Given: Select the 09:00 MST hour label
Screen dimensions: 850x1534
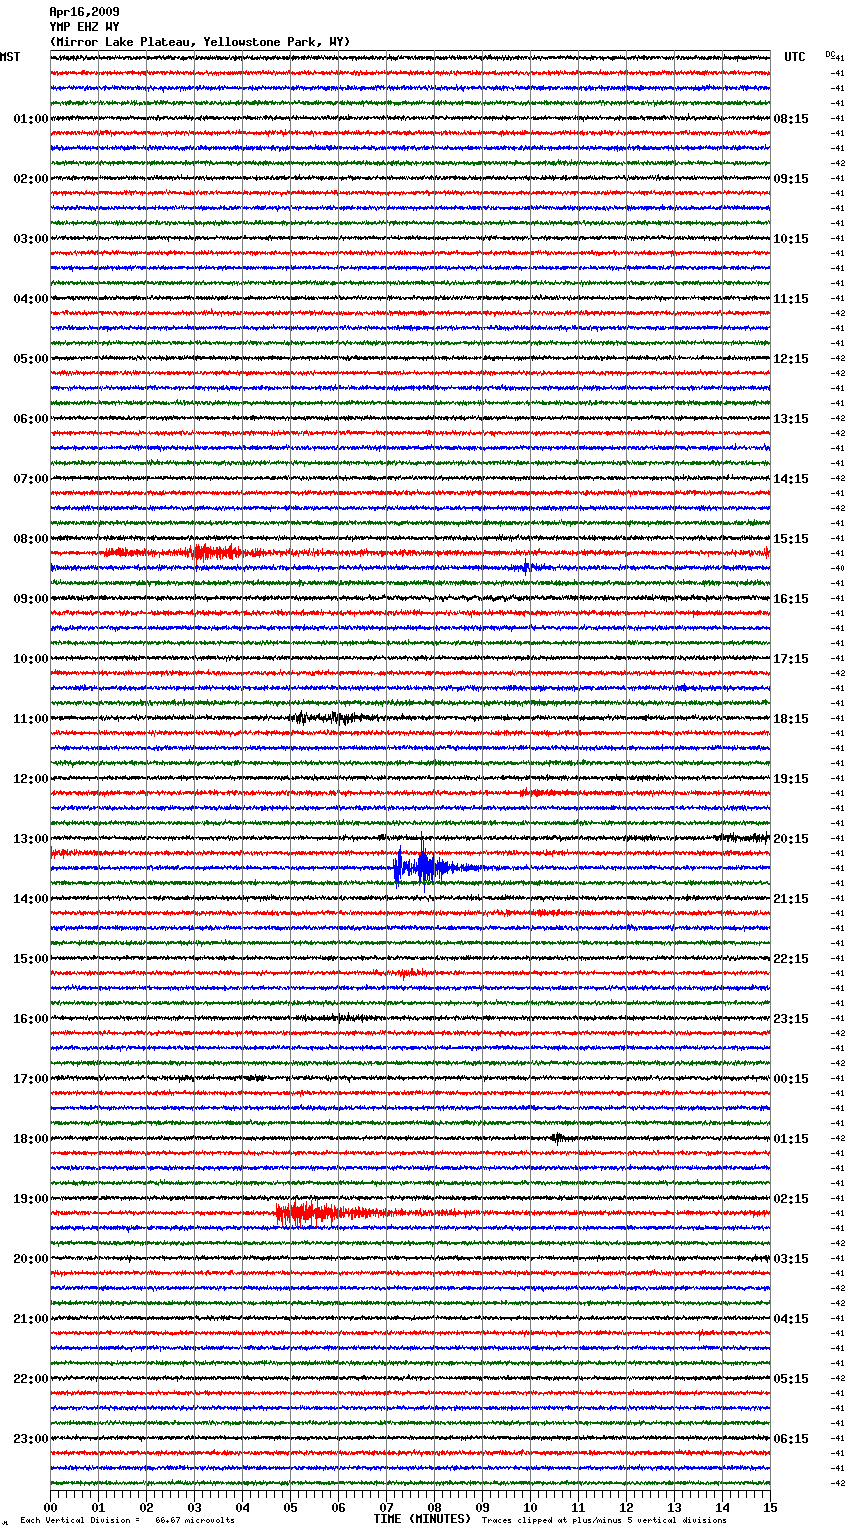Looking at the screenshot, I should 31,599.
